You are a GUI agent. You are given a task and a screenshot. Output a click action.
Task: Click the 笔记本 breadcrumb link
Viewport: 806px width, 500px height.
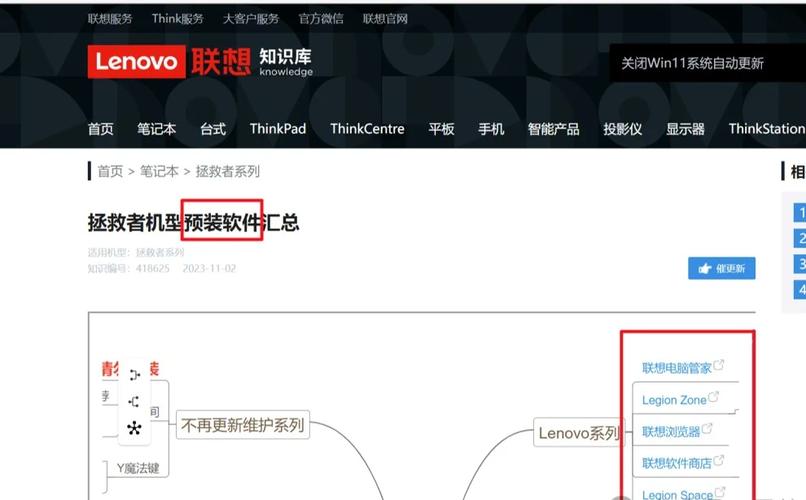(159, 171)
